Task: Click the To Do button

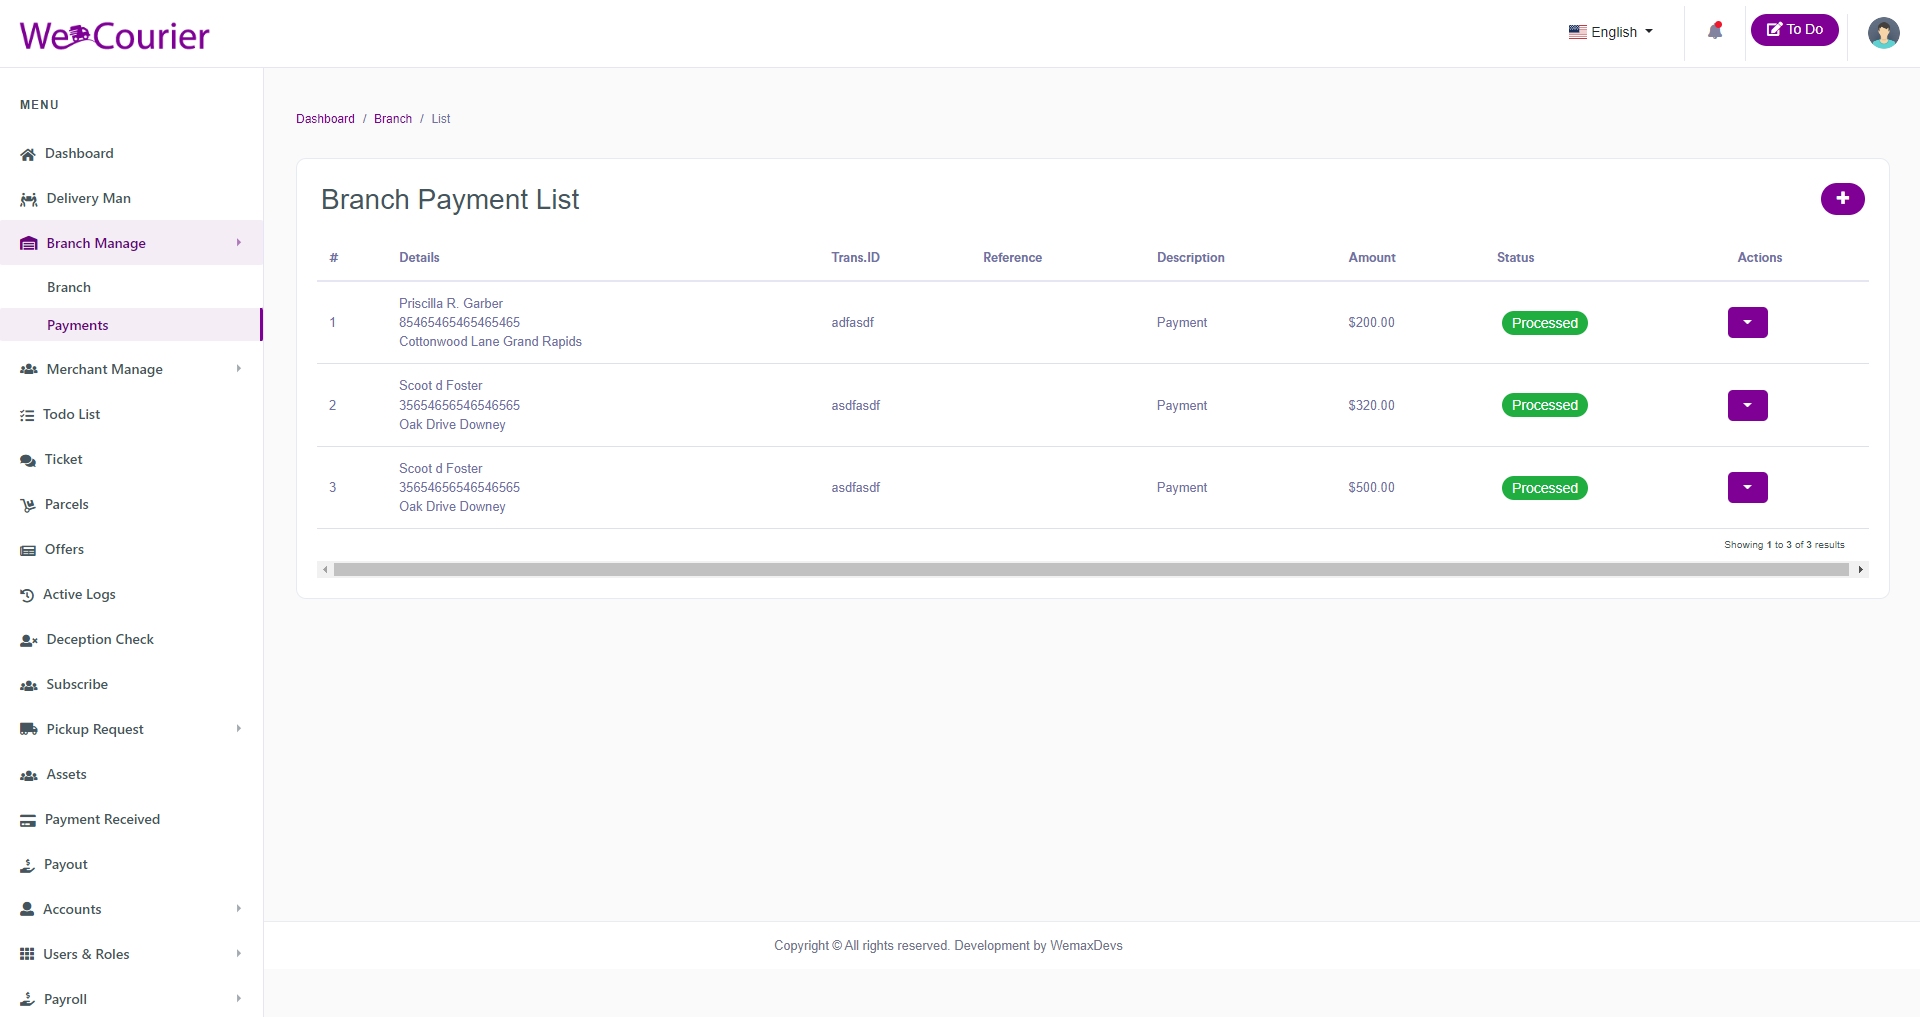Action: tap(1794, 30)
